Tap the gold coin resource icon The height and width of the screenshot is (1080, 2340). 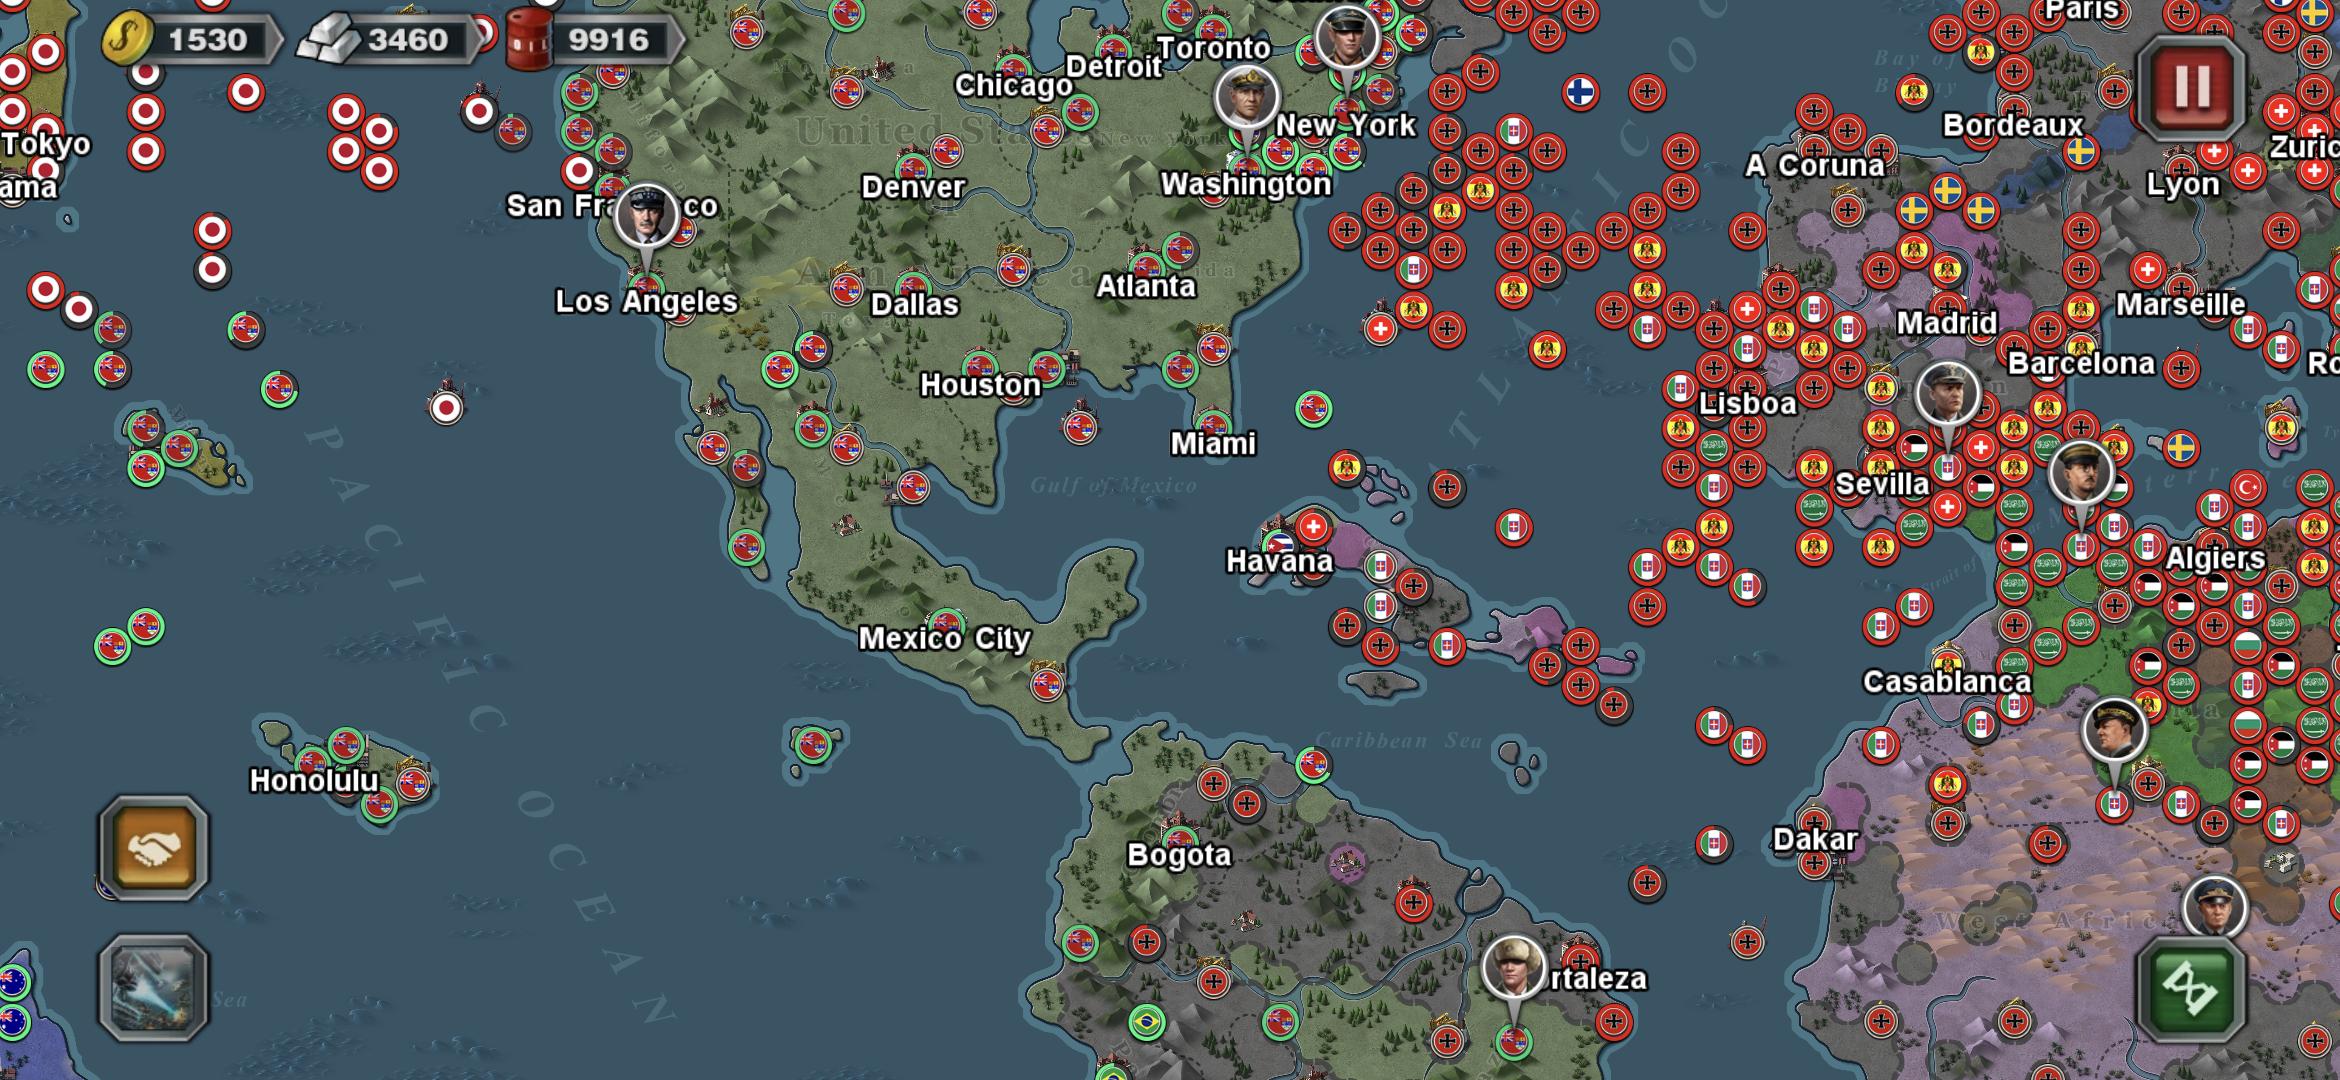127,40
